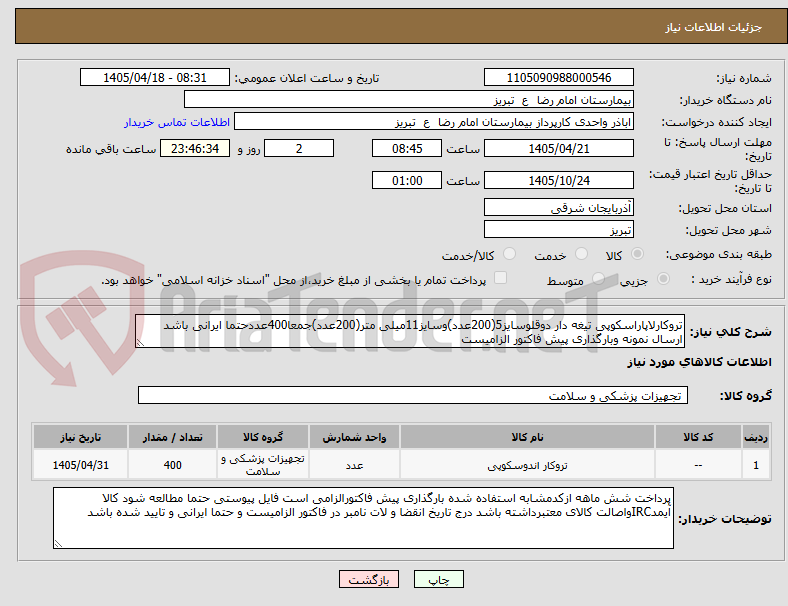Click the شرح کلی نیاز description text area
The width and height of the screenshot is (788, 606).
[410, 331]
